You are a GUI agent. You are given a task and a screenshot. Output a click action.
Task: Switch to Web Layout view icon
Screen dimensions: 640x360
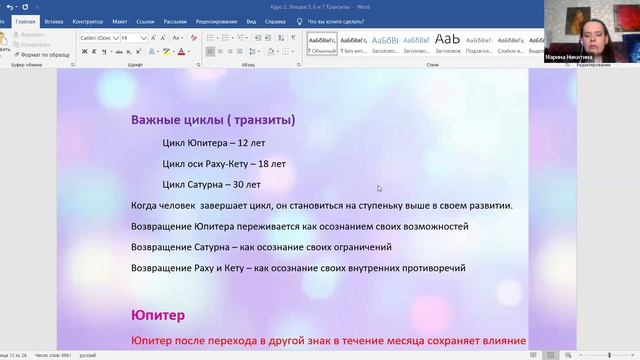[568, 355]
